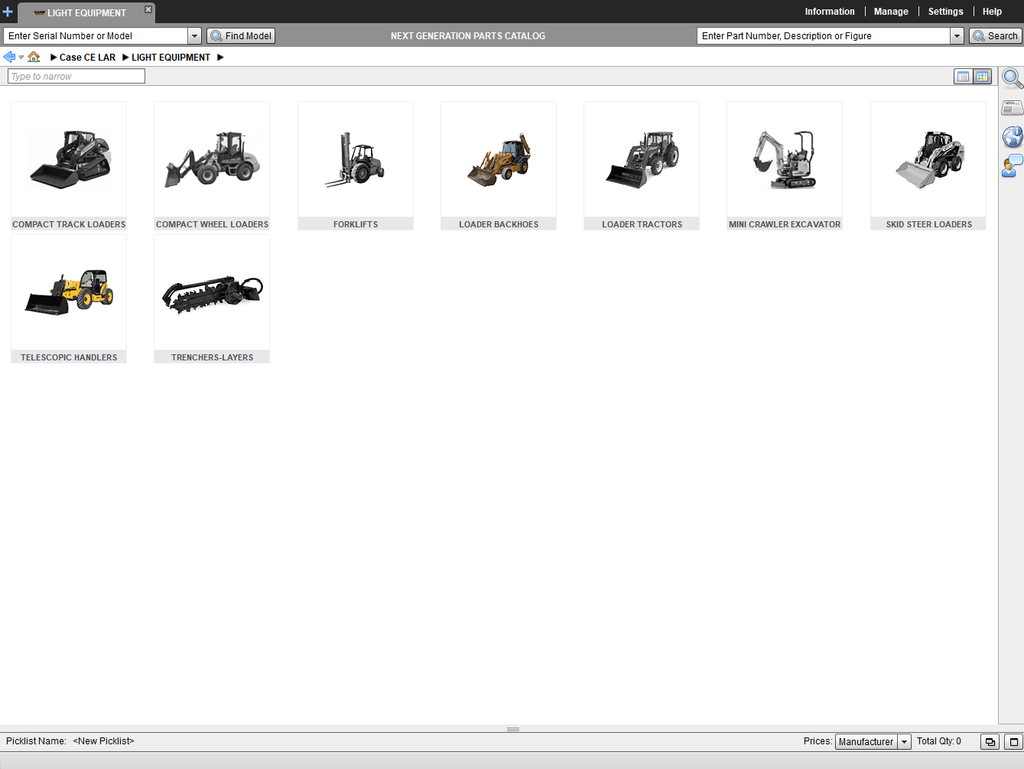The image size is (1024, 769).
Task: Go to home via house icon
Action: point(34,57)
